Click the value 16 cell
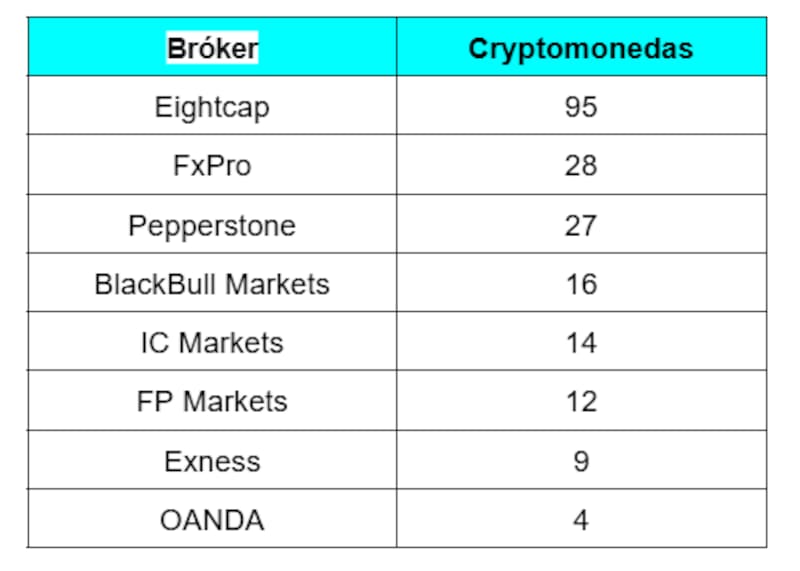Viewport: 800px width, 571px height. coord(581,283)
